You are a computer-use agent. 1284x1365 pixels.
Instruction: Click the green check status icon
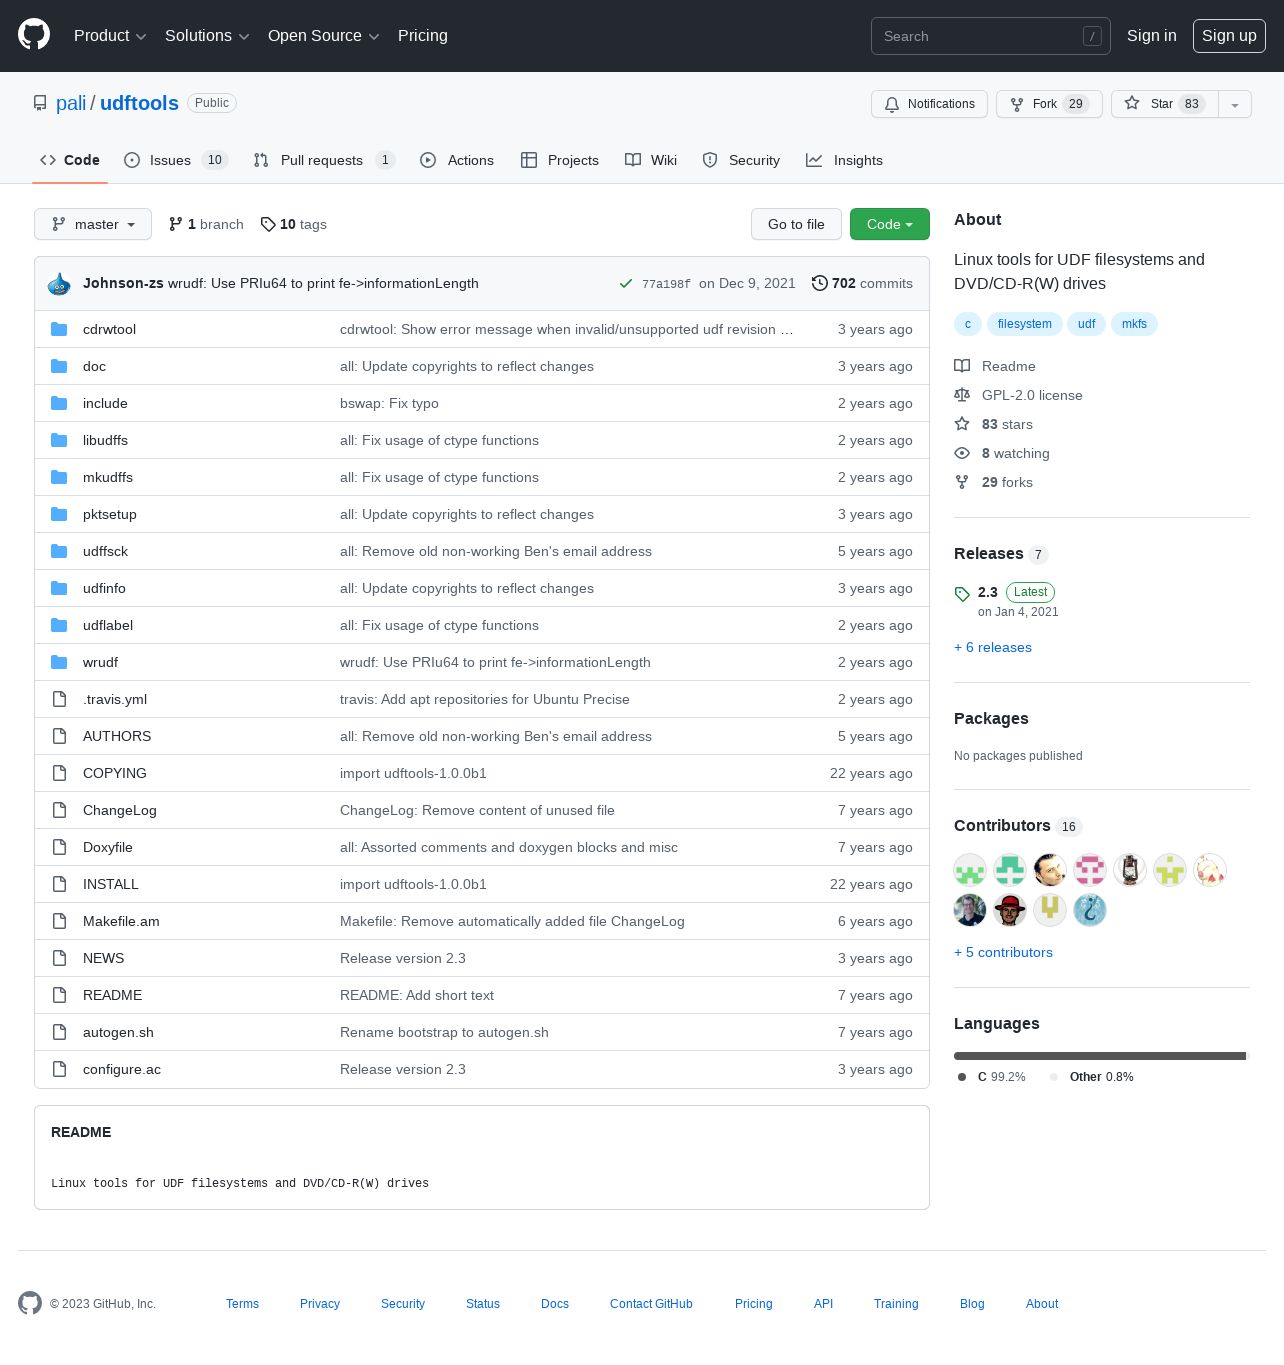point(626,284)
